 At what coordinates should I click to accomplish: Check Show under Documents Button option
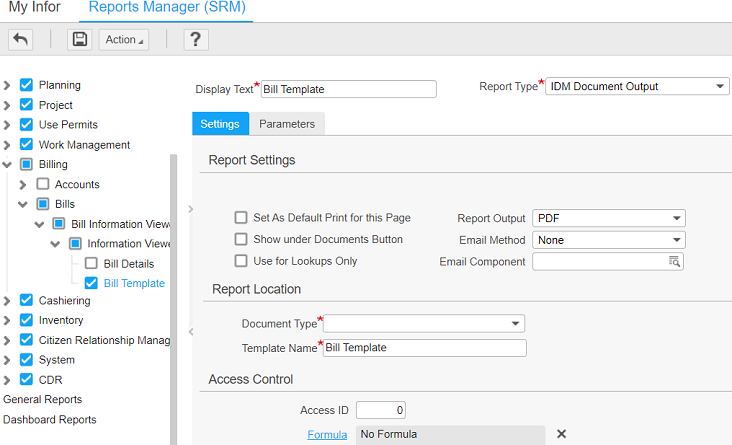click(x=241, y=240)
